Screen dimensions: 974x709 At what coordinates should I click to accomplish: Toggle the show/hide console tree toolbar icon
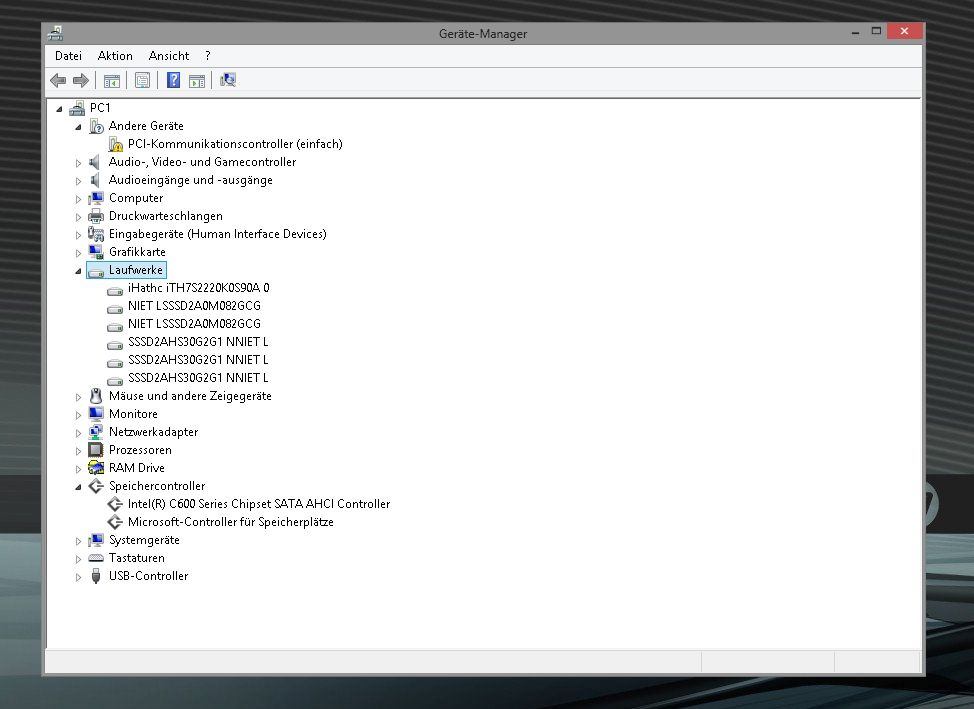[x=112, y=80]
